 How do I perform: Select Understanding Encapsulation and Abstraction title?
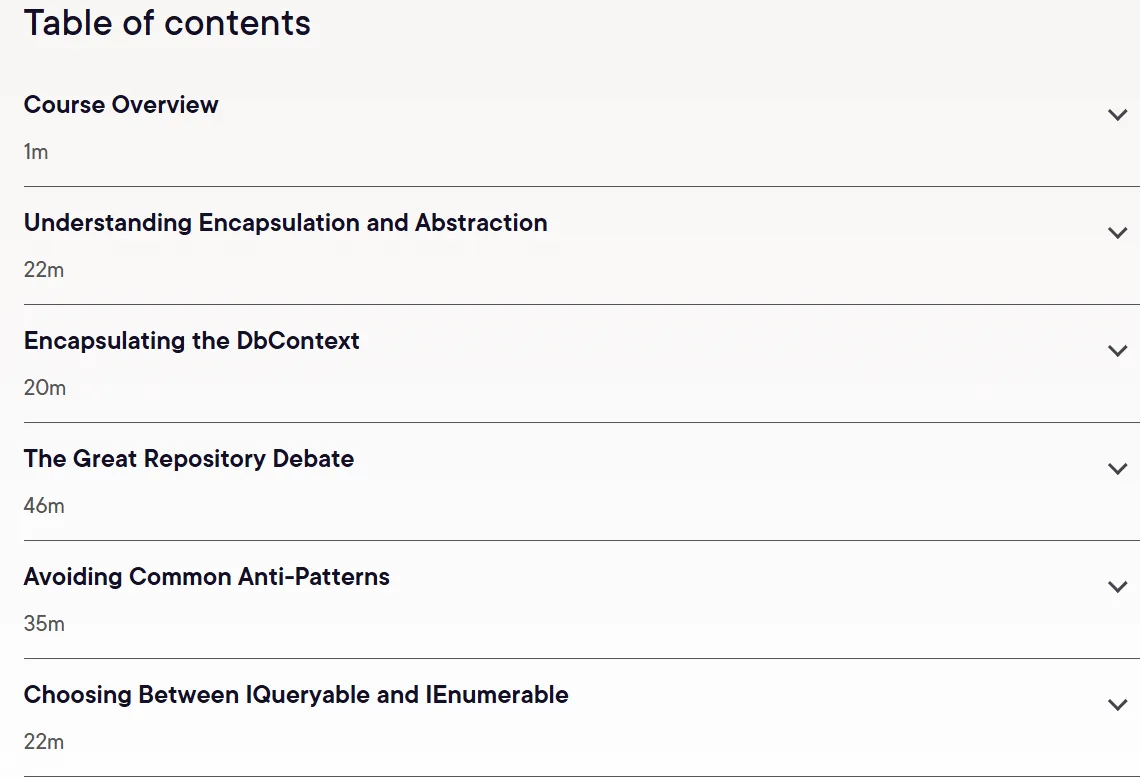pos(285,222)
